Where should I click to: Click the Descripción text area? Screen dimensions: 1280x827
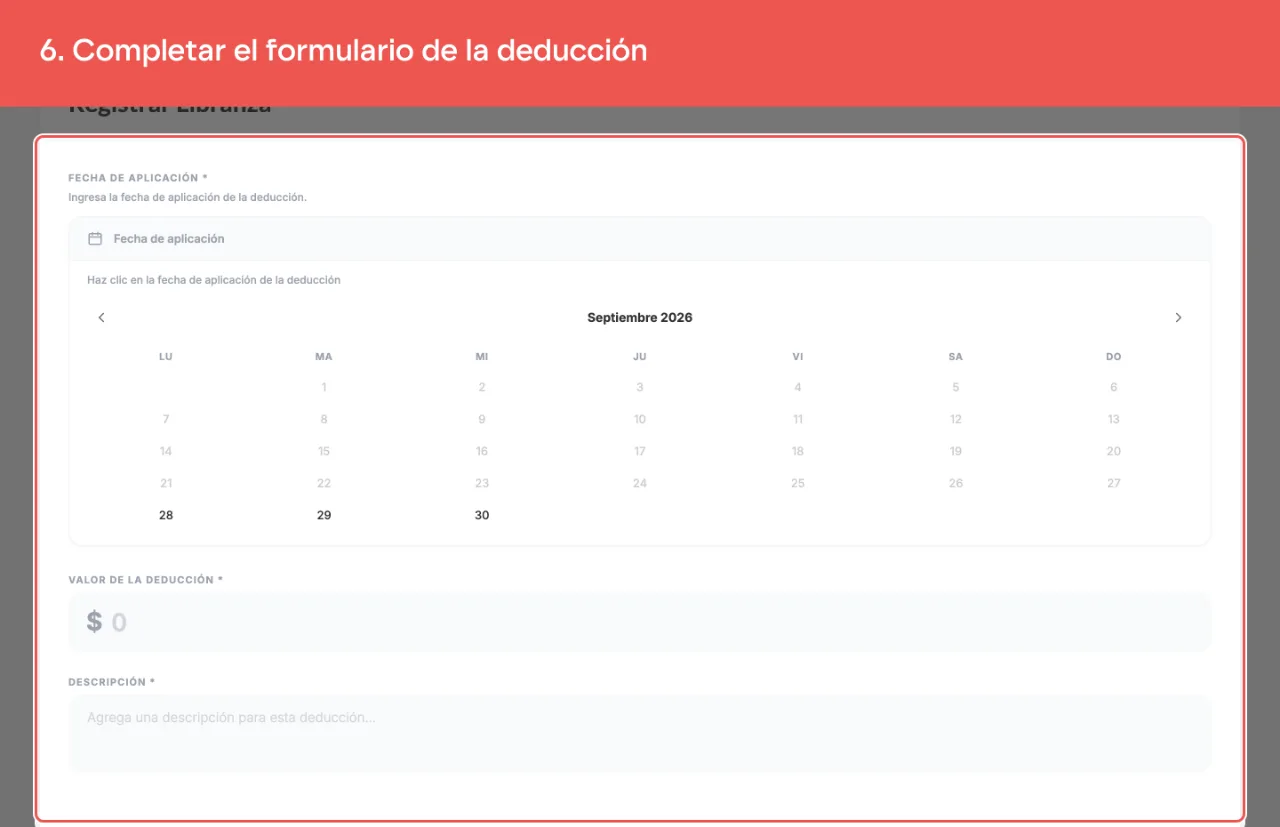[x=640, y=733]
